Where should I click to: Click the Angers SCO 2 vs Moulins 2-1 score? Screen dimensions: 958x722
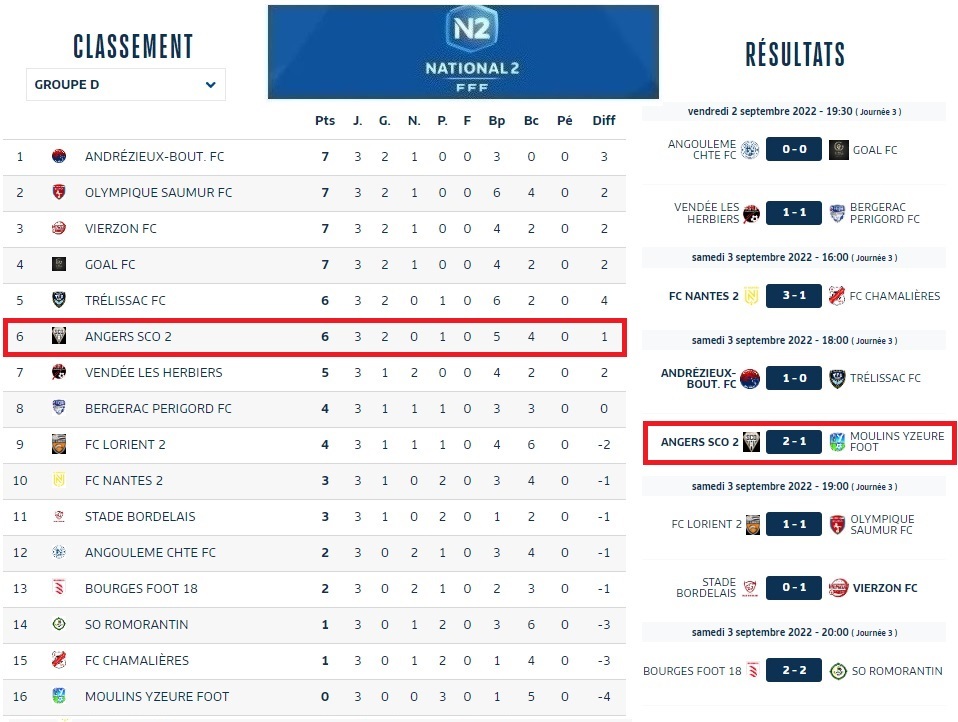click(x=794, y=442)
